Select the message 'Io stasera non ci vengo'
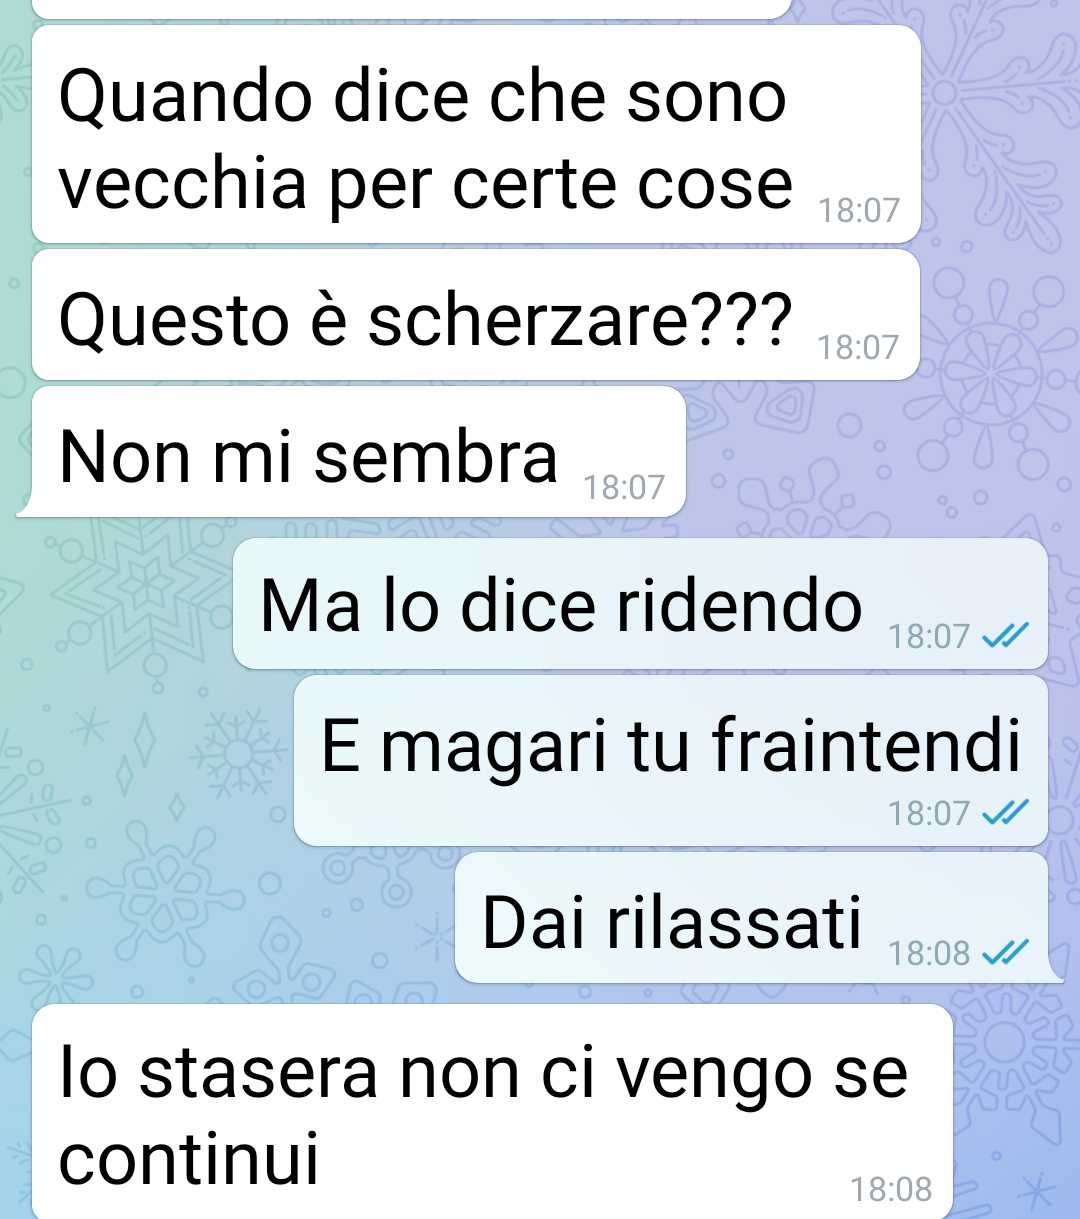 click(492, 1112)
